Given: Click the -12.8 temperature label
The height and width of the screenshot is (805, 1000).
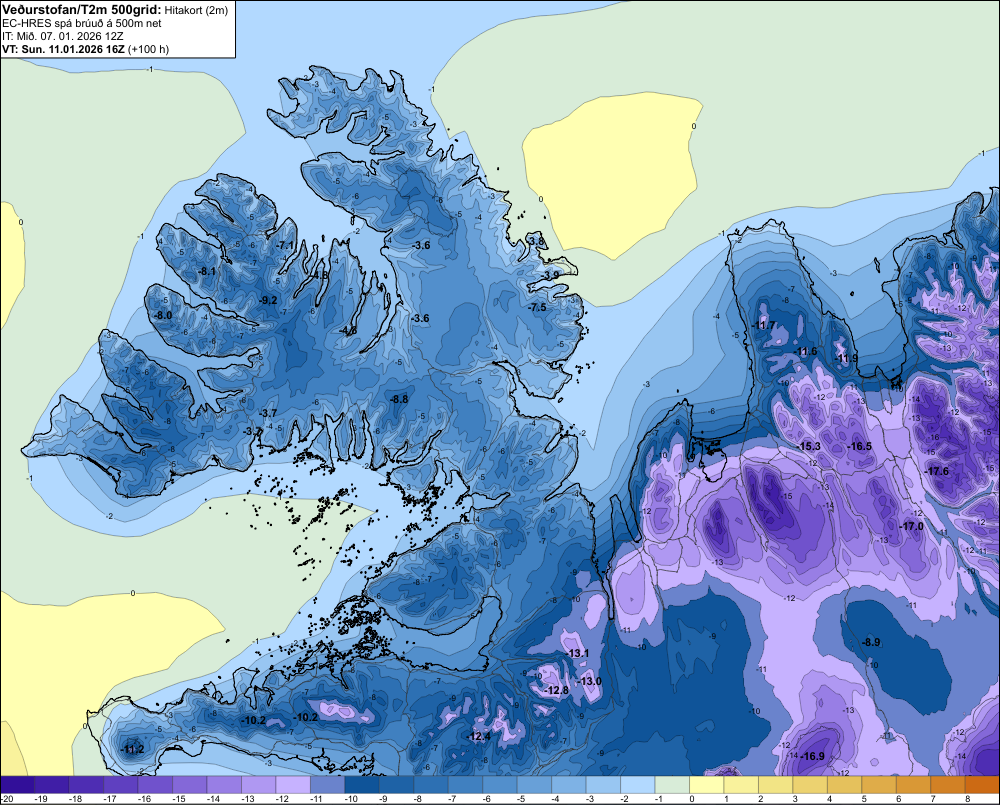Looking at the screenshot, I should [x=557, y=690].
